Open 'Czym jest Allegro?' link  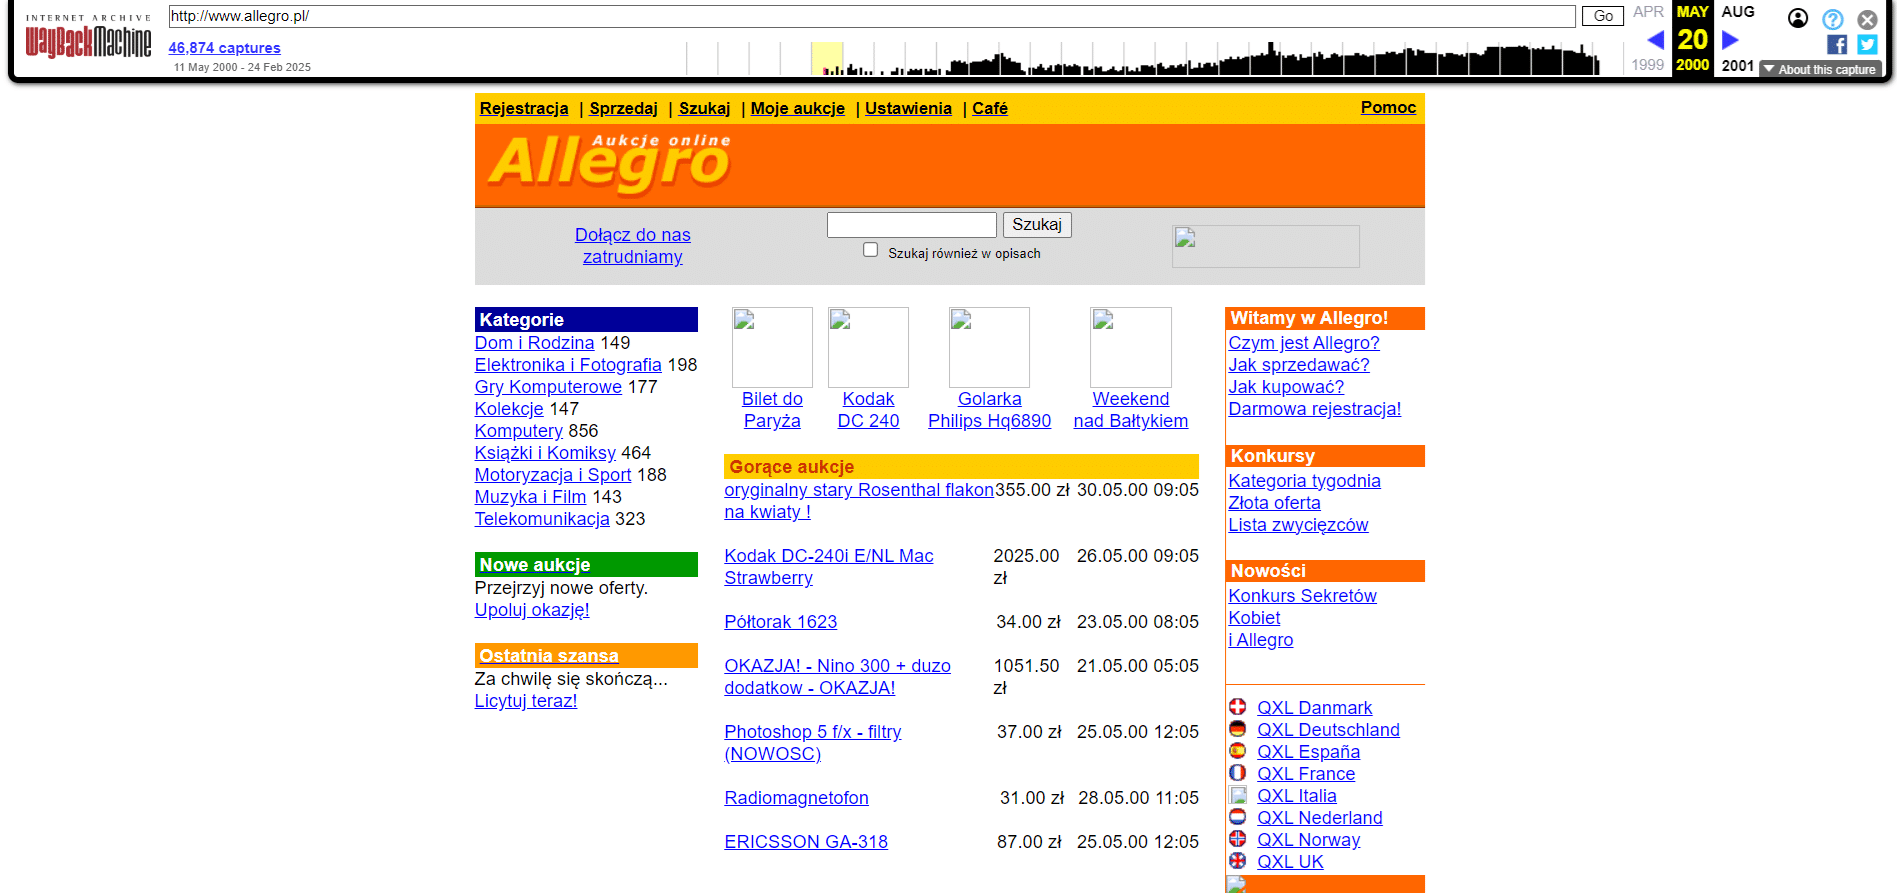1304,343
